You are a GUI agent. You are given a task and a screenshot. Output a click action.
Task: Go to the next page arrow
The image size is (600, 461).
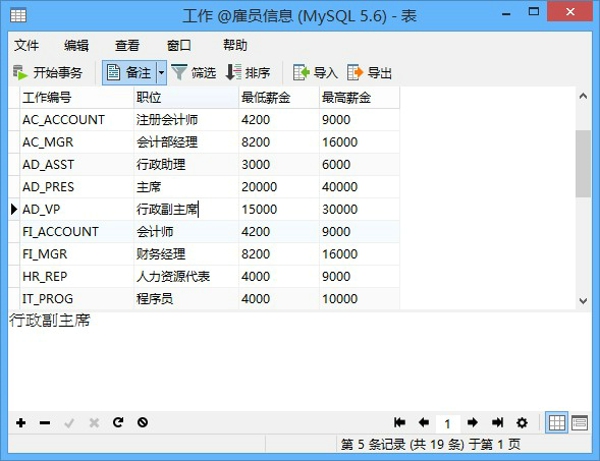click(x=472, y=423)
